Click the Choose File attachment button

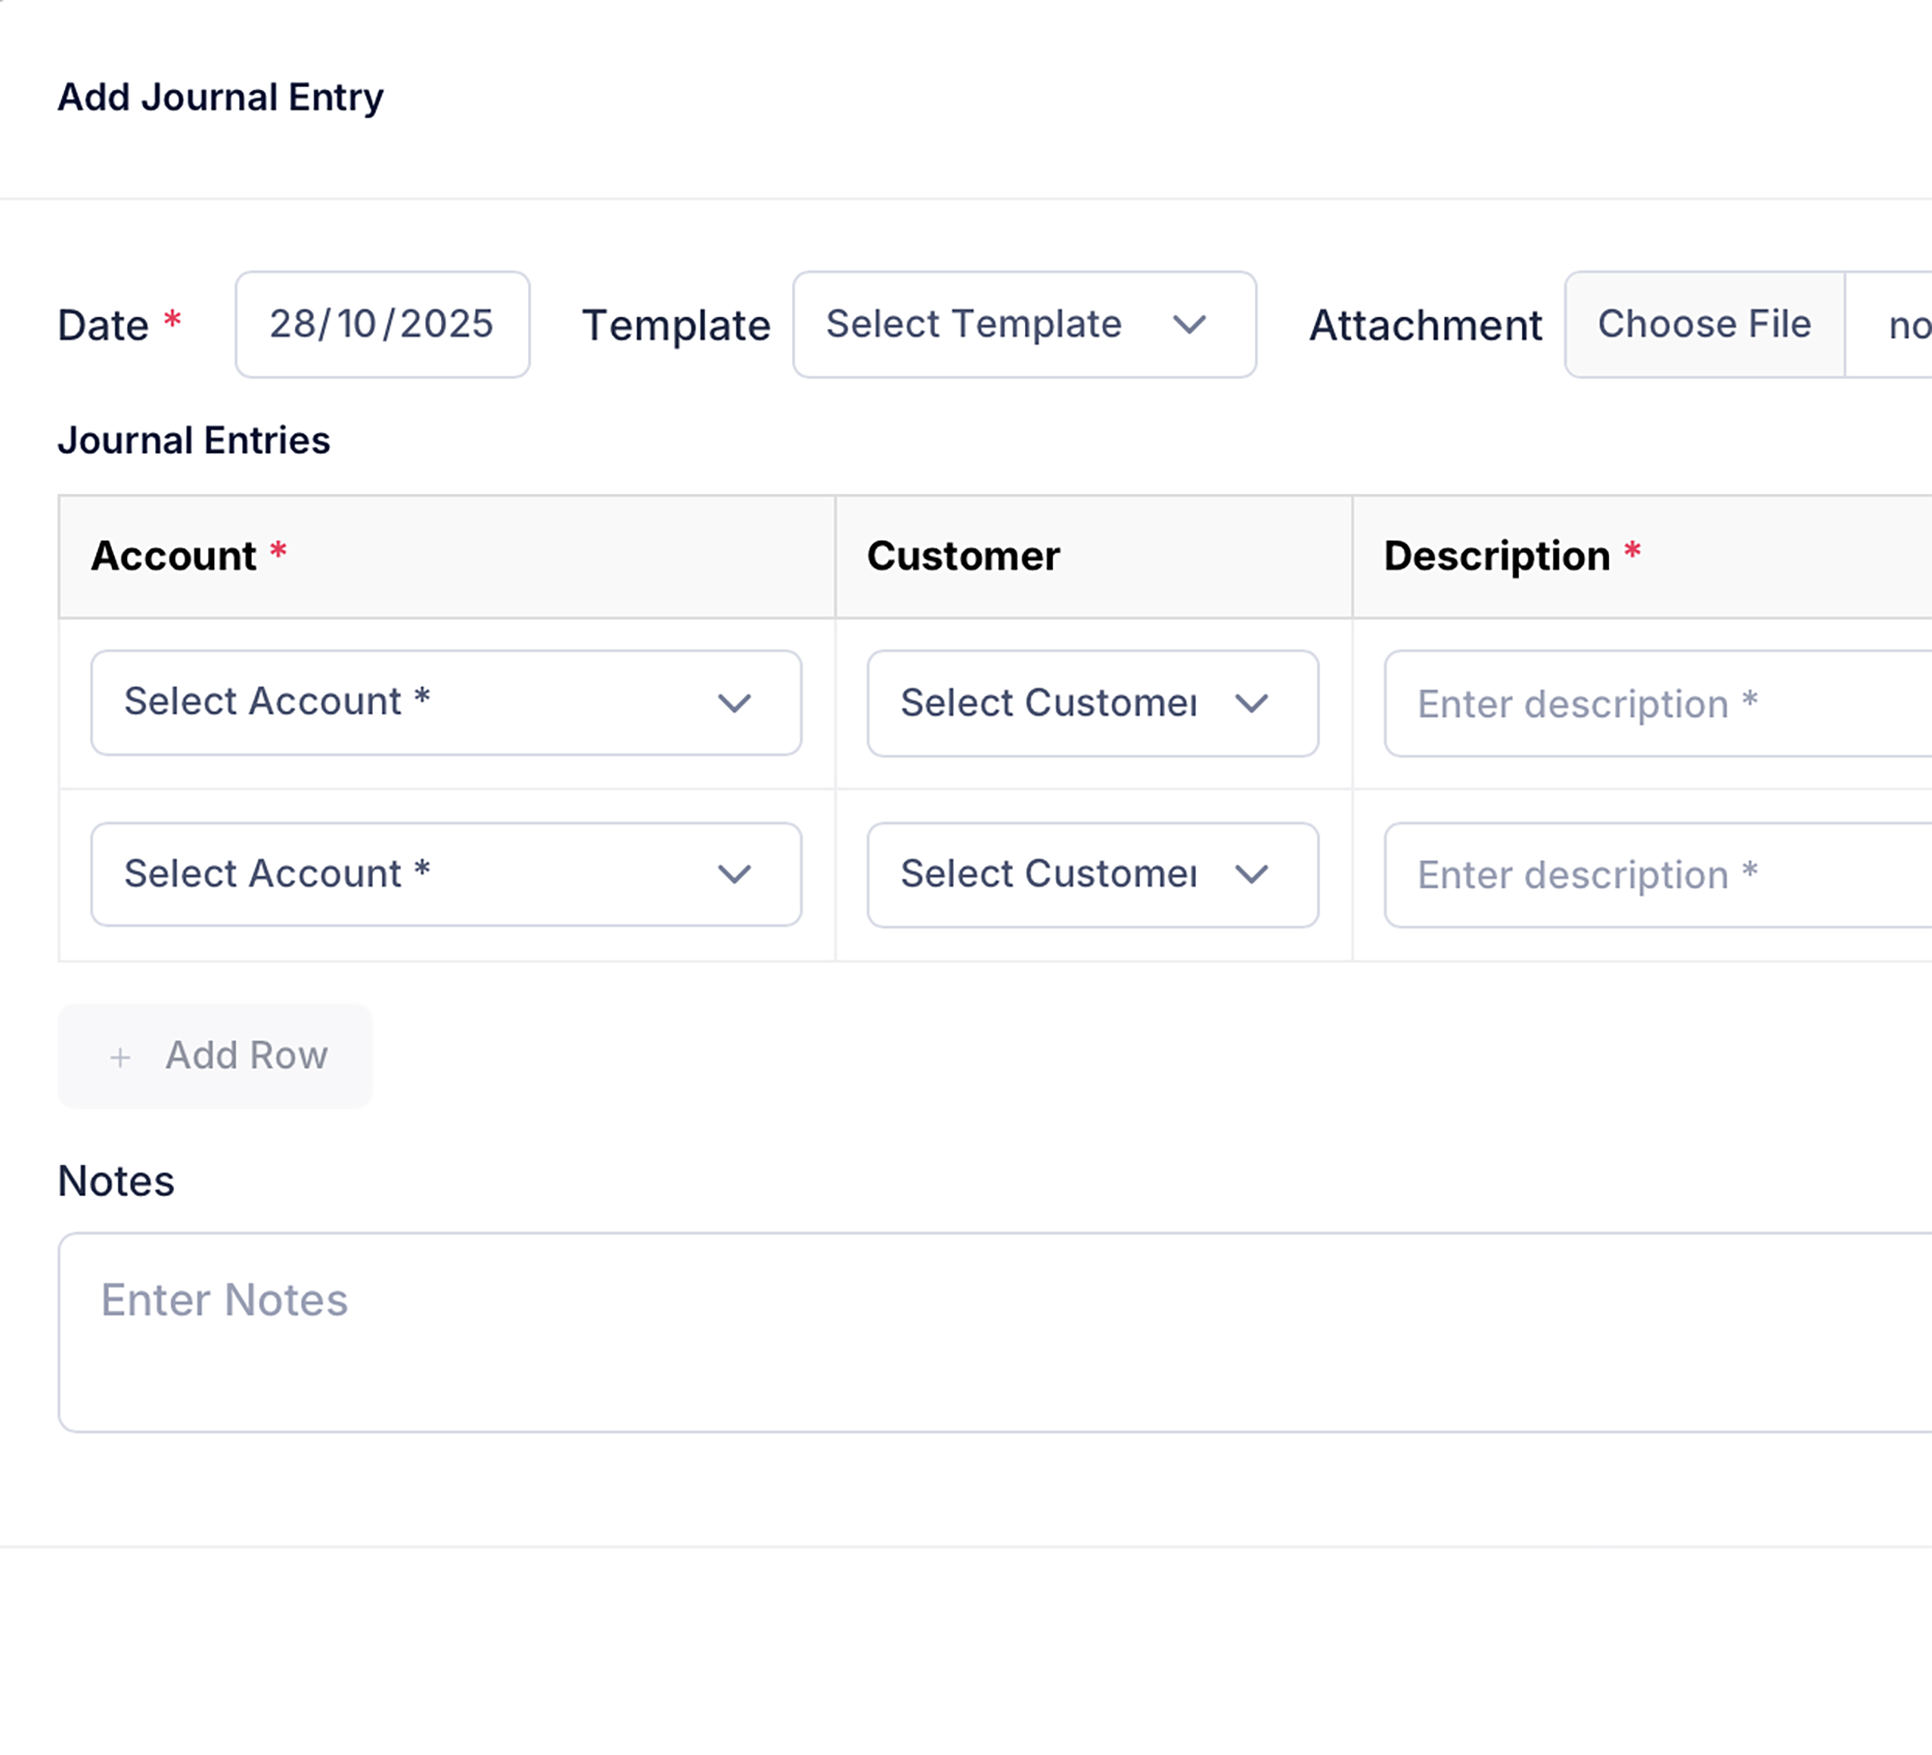click(1703, 324)
